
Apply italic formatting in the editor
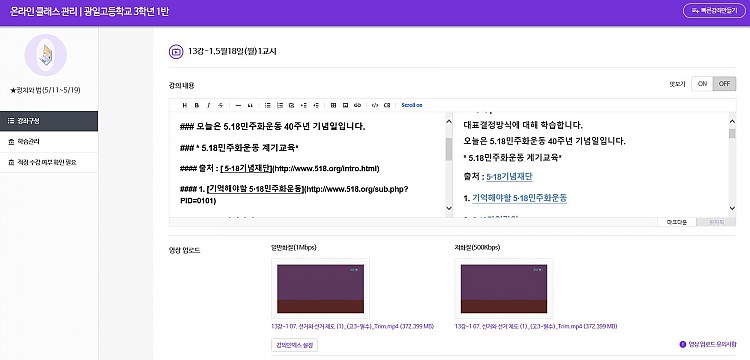pos(209,105)
